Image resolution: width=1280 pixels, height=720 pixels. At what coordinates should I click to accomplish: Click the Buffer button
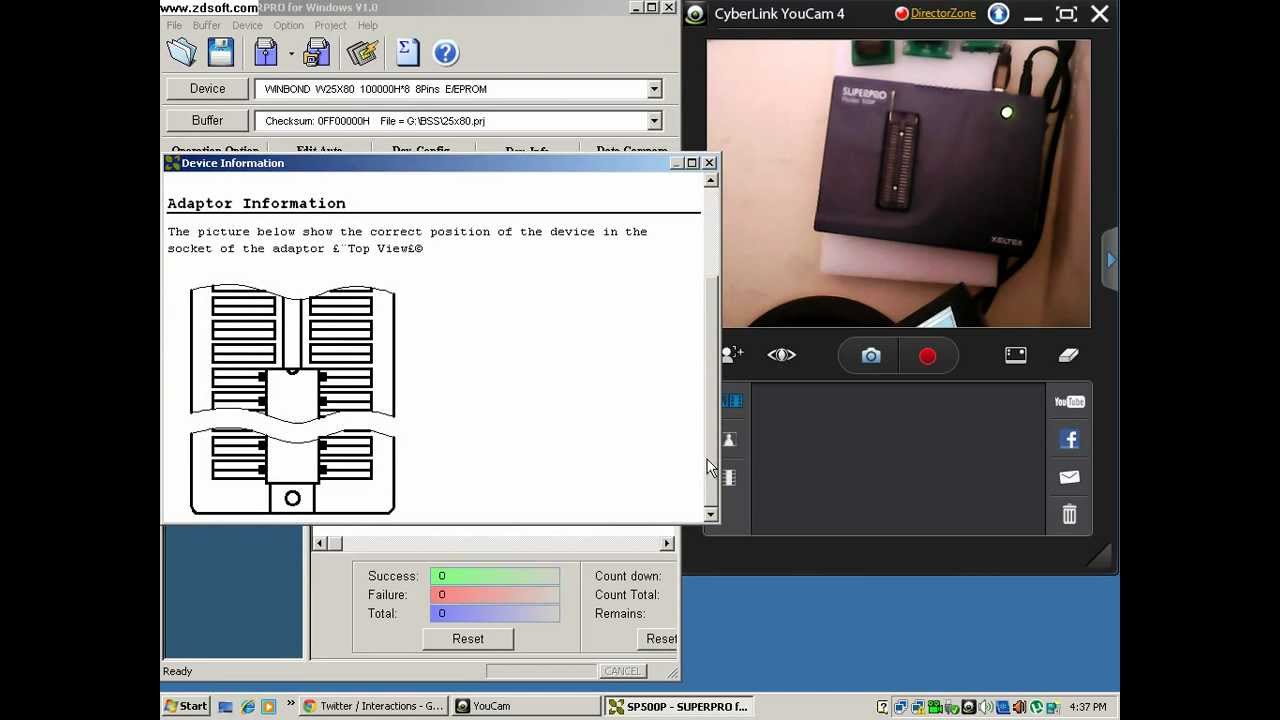(208, 120)
